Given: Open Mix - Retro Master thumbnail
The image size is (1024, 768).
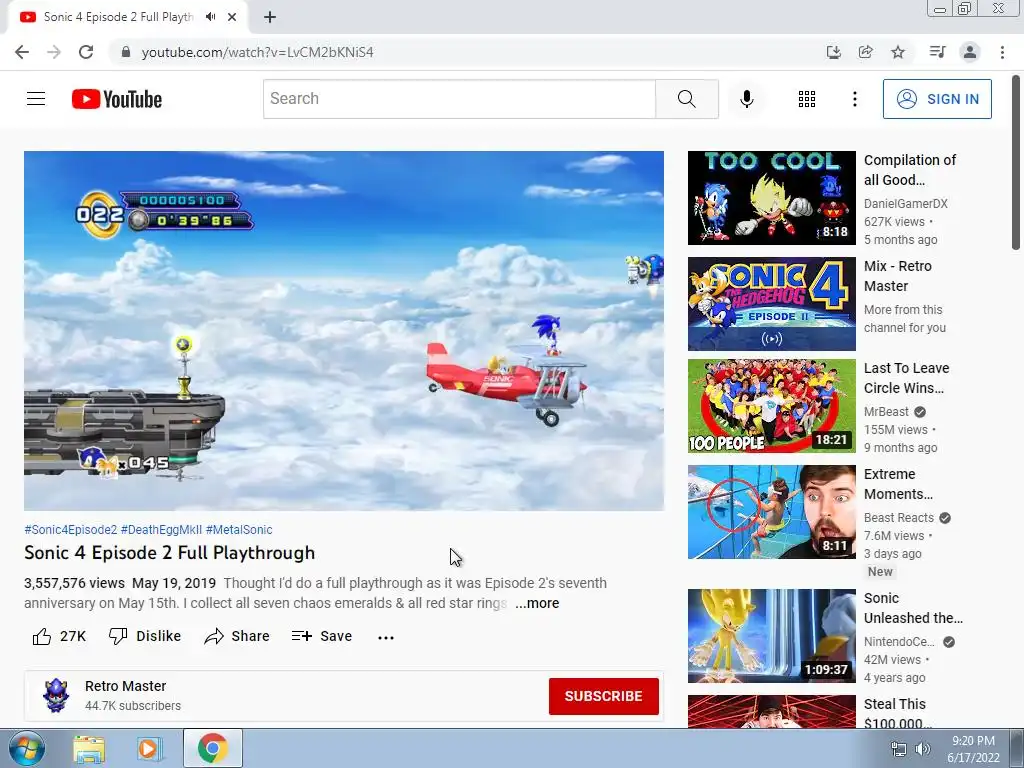Looking at the screenshot, I should tap(771, 304).
